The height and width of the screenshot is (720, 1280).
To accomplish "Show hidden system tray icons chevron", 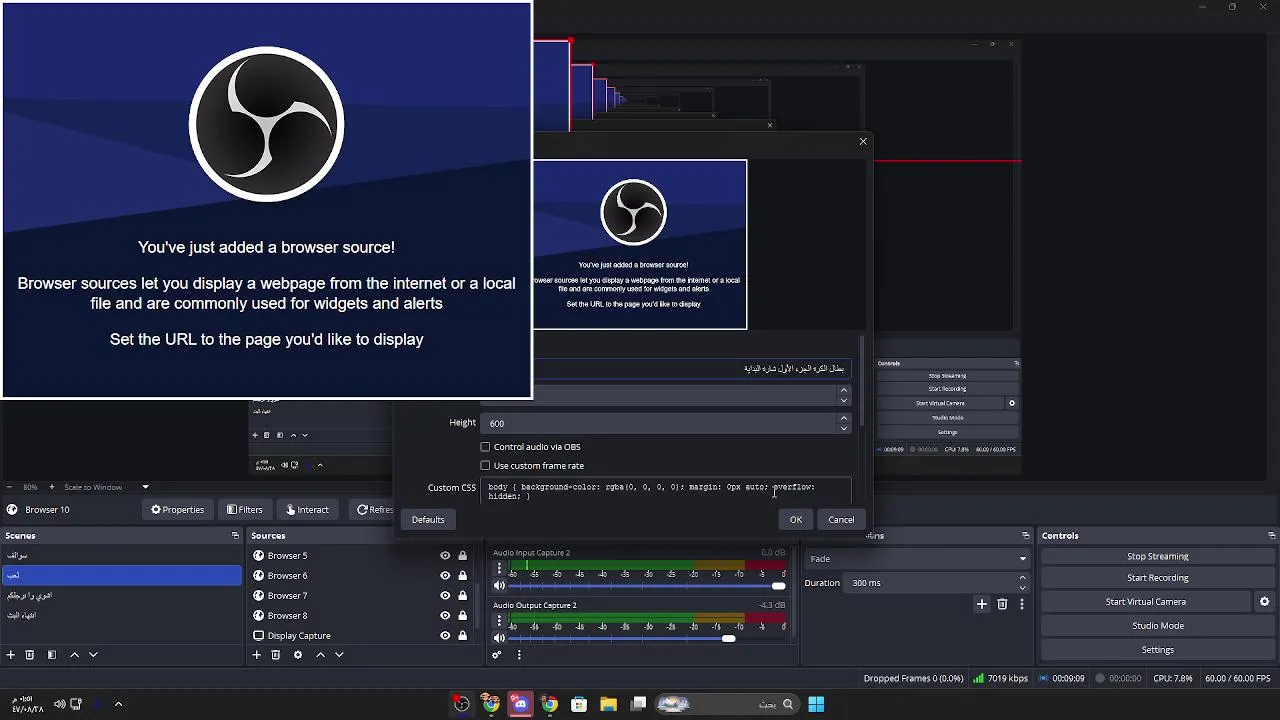I will 118,704.
